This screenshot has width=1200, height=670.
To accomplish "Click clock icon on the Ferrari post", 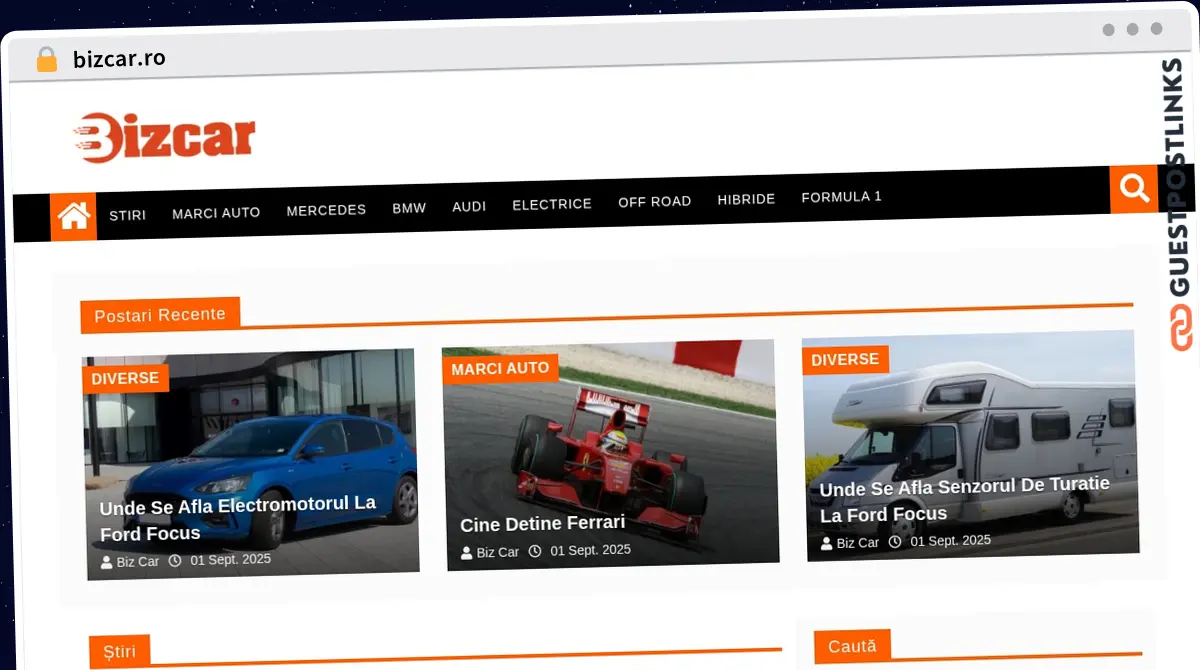I will coord(535,551).
